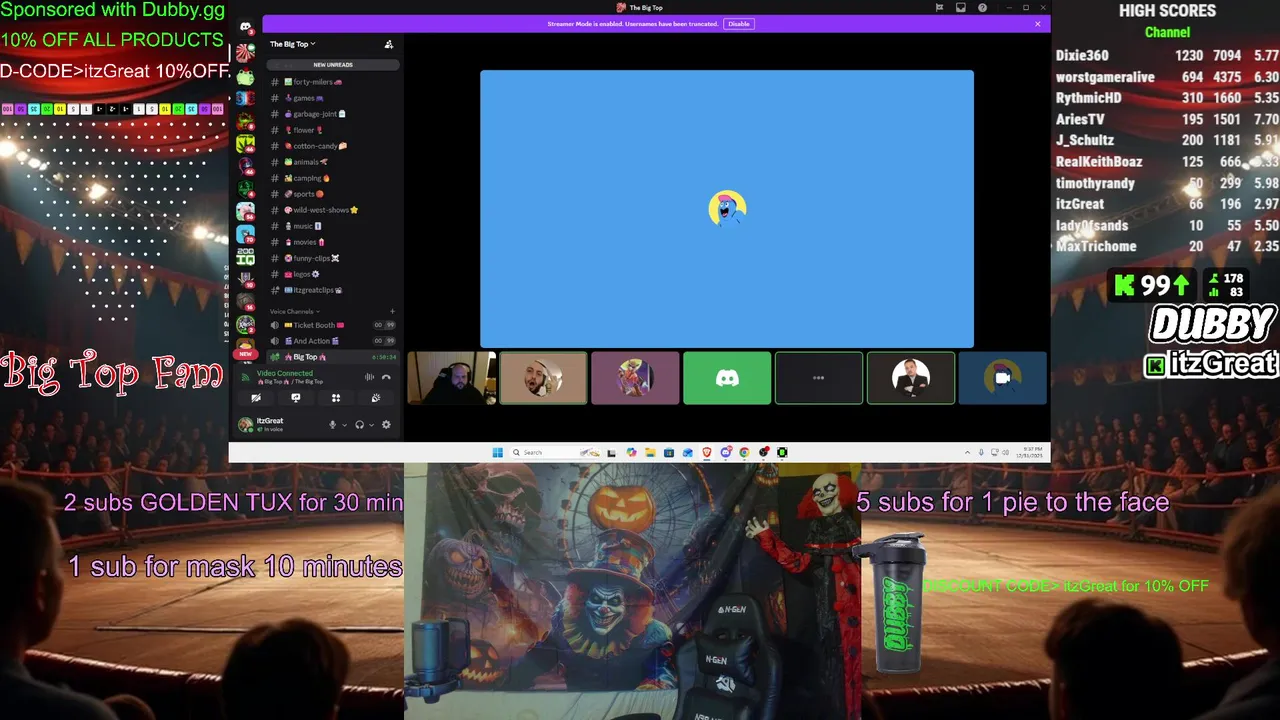Open Discord direct messages home icon
The image size is (1280, 720).
(245, 27)
